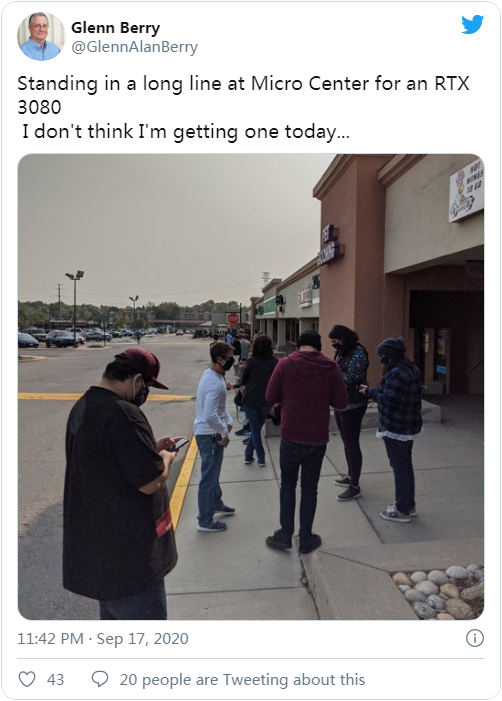The image size is (502, 701).
Task: Click the stop sign in the photo
Action: click(233, 319)
